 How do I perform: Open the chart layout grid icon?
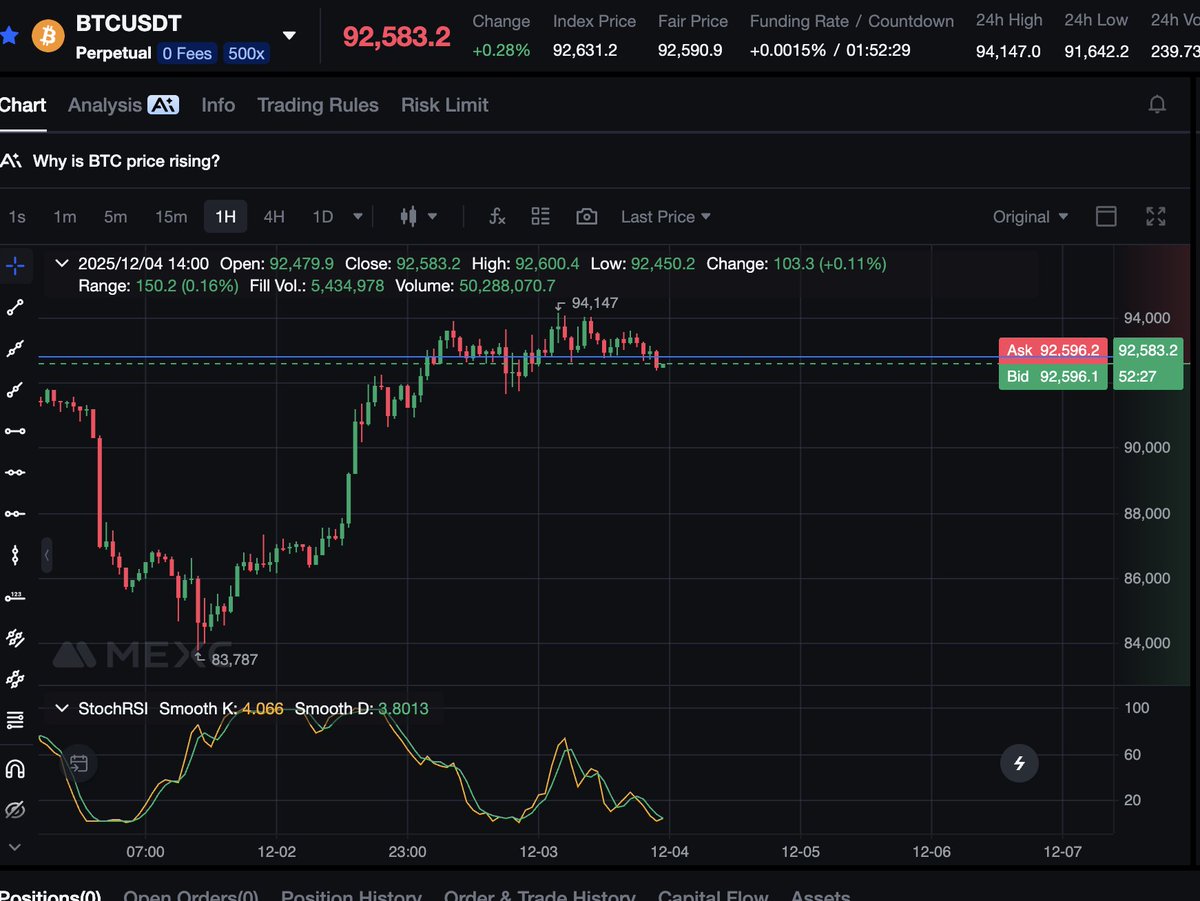[x=541, y=216]
